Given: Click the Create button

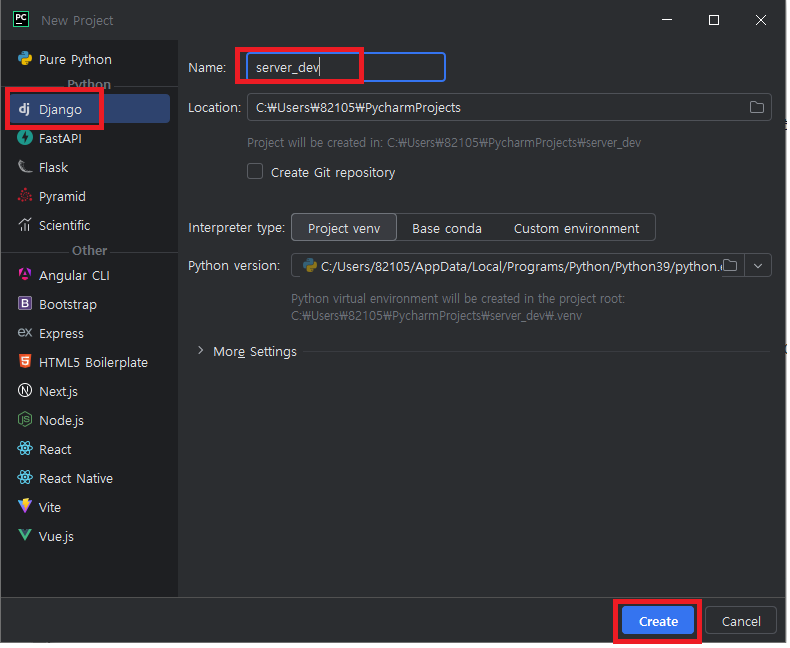Looking at the screenshot, I should pyautogui.click(x=660, y=622).
